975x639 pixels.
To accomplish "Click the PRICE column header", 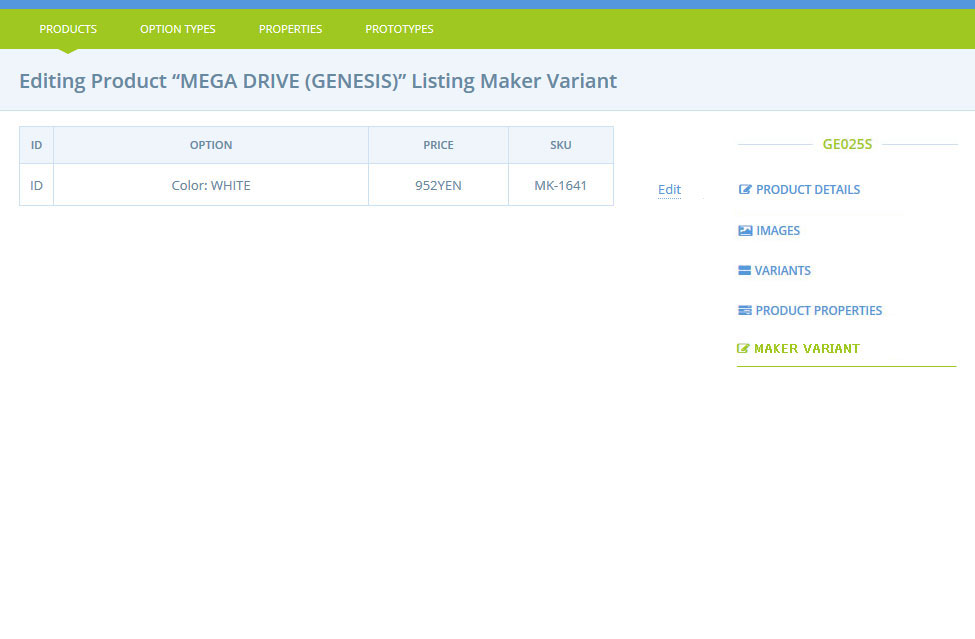I will 438,145.
